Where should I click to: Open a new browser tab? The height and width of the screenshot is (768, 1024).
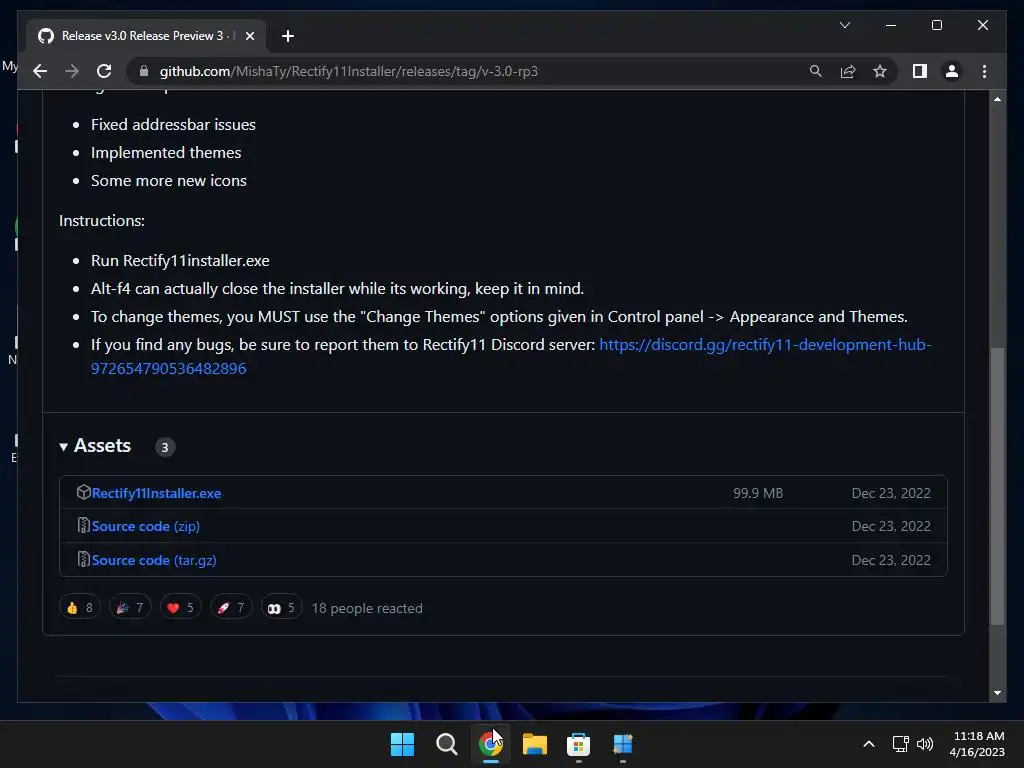(287, 36)
